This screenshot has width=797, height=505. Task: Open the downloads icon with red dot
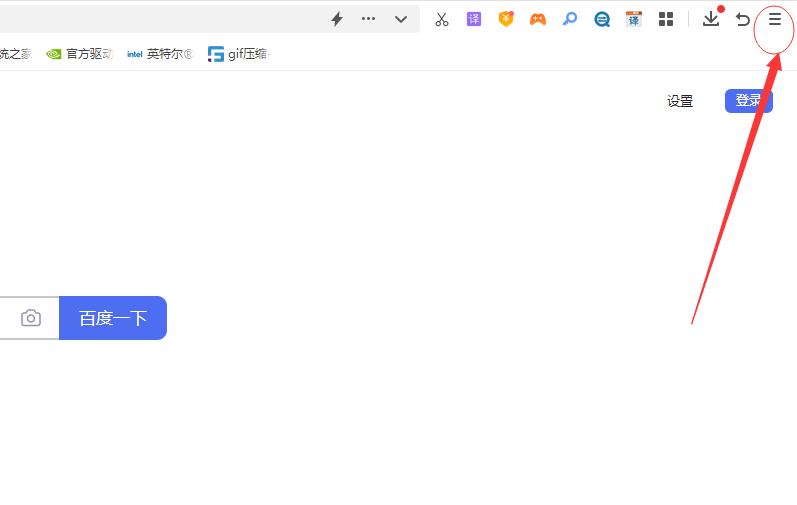(711, 19)
